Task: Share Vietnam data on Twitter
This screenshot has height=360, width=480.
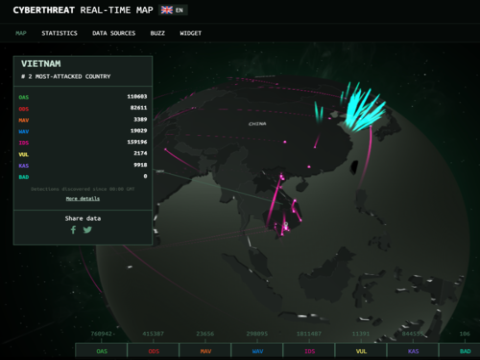Action: (x=87, y=230)
